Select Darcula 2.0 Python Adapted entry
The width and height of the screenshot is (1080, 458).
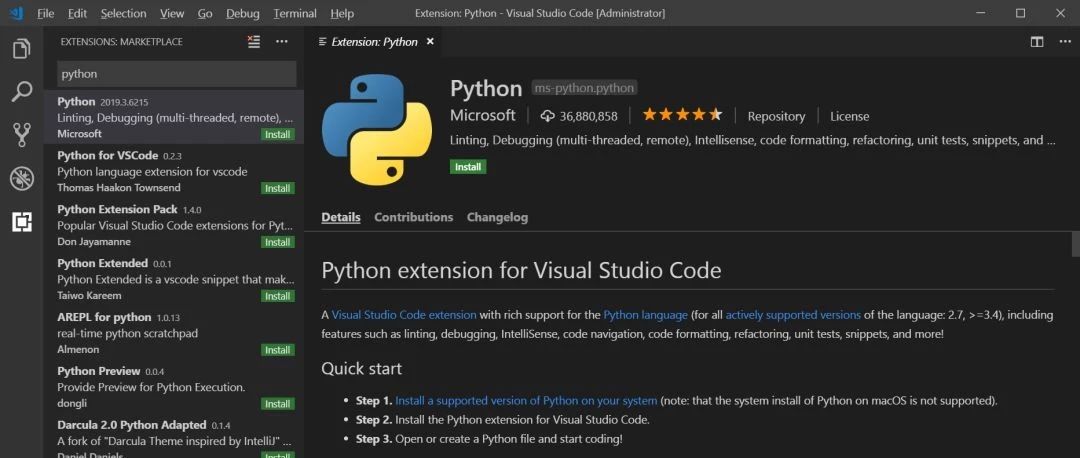pos(174,436)
